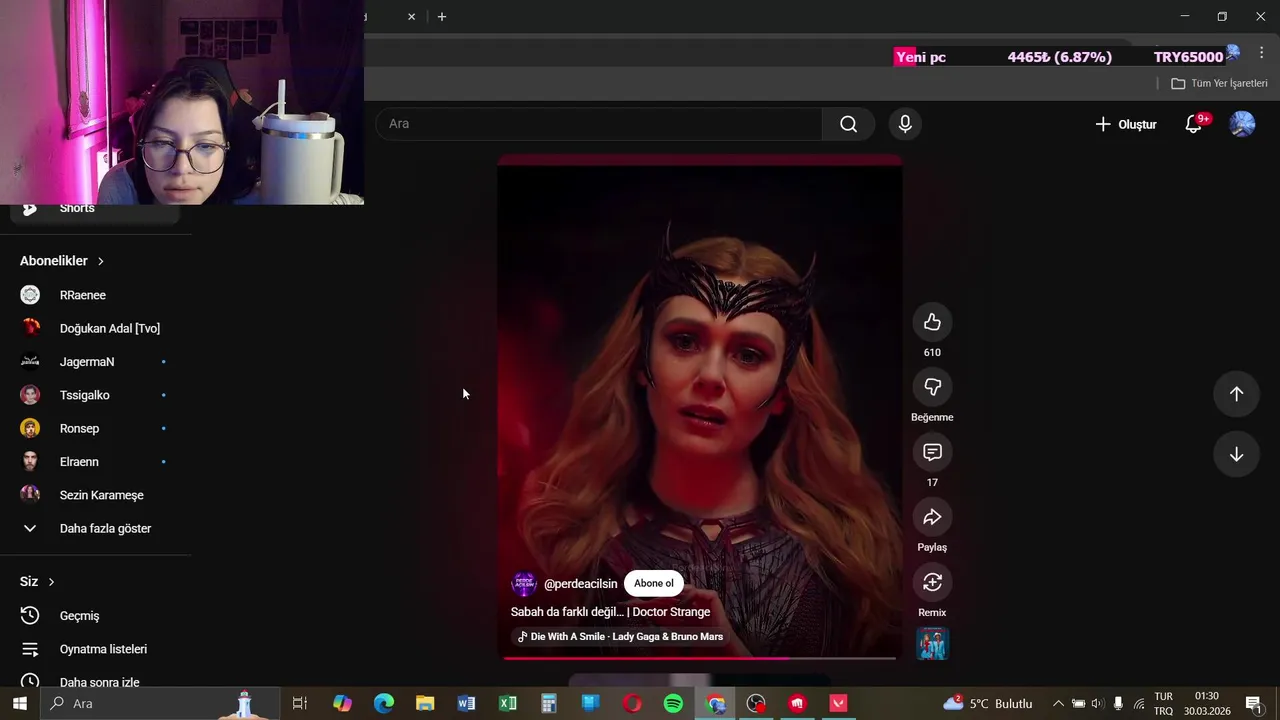Open Geçmiş watch history

click(95, 616)
